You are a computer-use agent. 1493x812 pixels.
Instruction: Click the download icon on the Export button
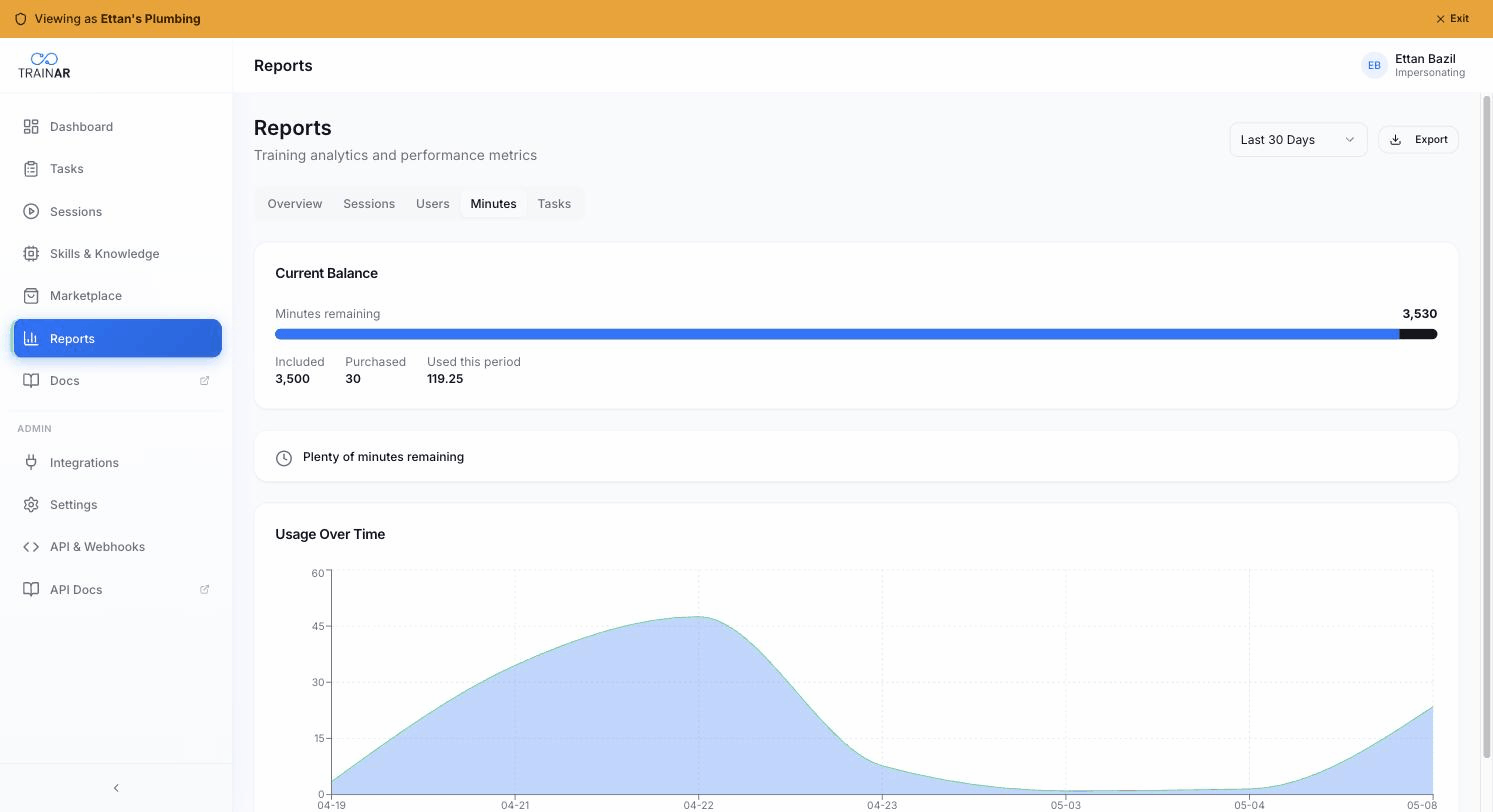coord(1396,140)
